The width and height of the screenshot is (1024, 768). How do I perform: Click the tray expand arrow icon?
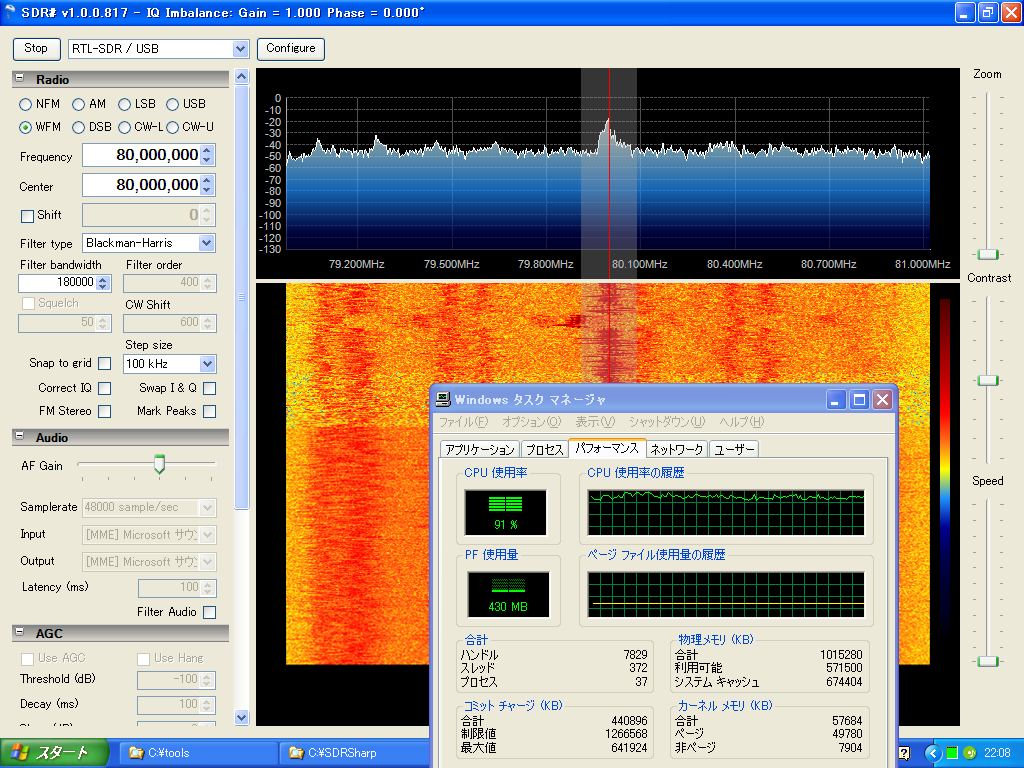point(933,753)
